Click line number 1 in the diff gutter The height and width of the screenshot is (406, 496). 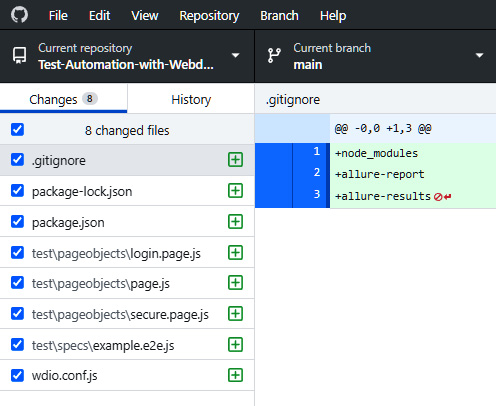tap(317, 151)
